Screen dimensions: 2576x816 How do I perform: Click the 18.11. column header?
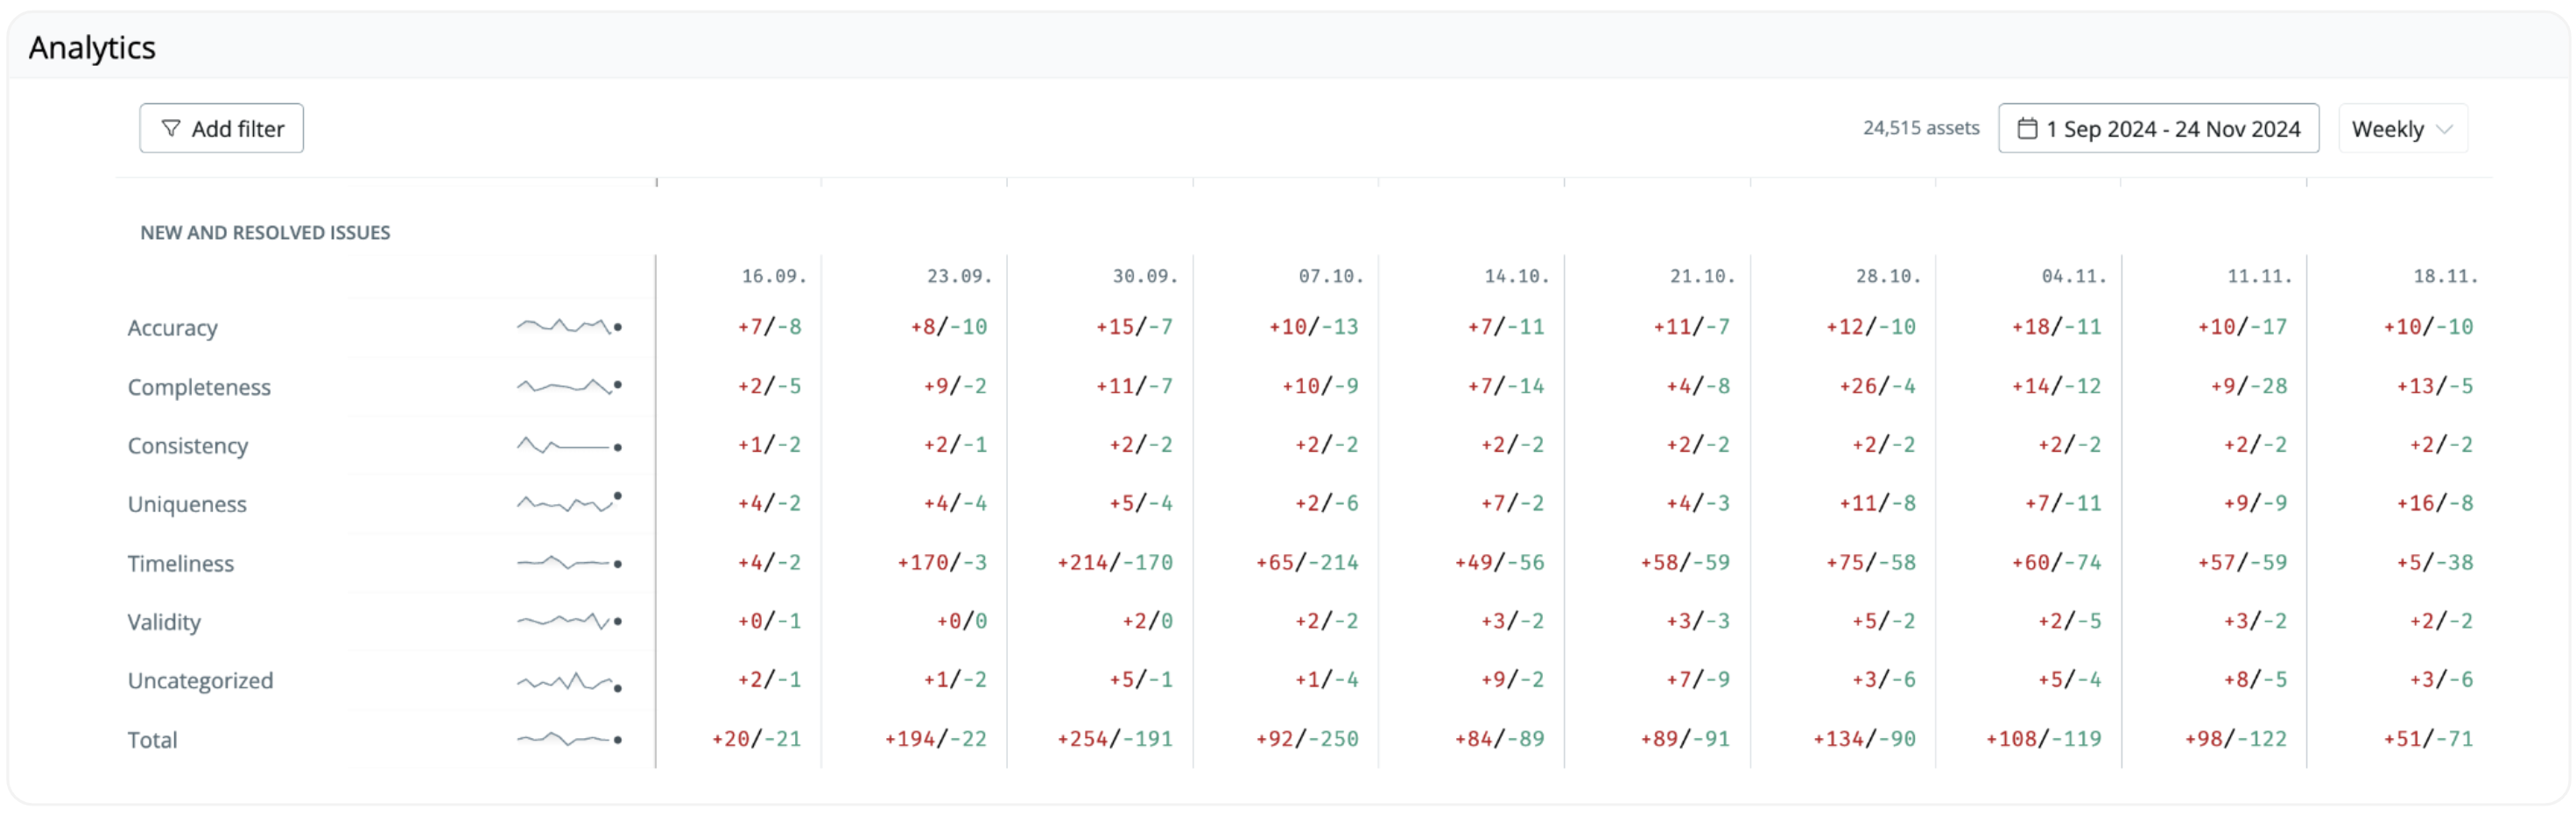2445,276
